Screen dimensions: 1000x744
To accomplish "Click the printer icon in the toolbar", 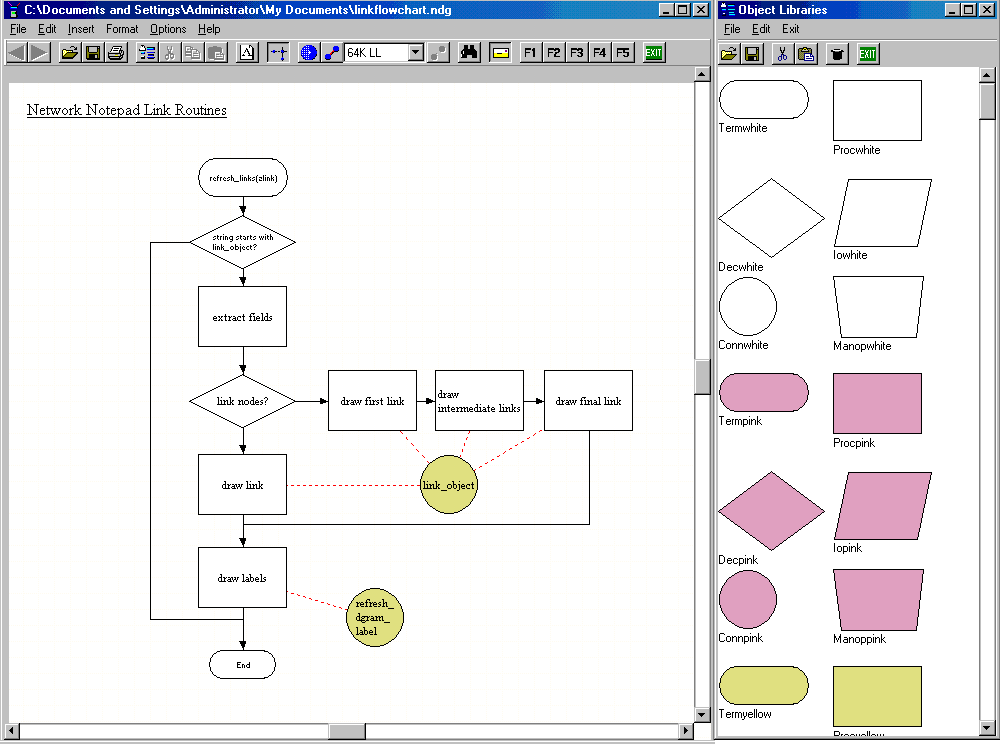I will click(116, 53).
